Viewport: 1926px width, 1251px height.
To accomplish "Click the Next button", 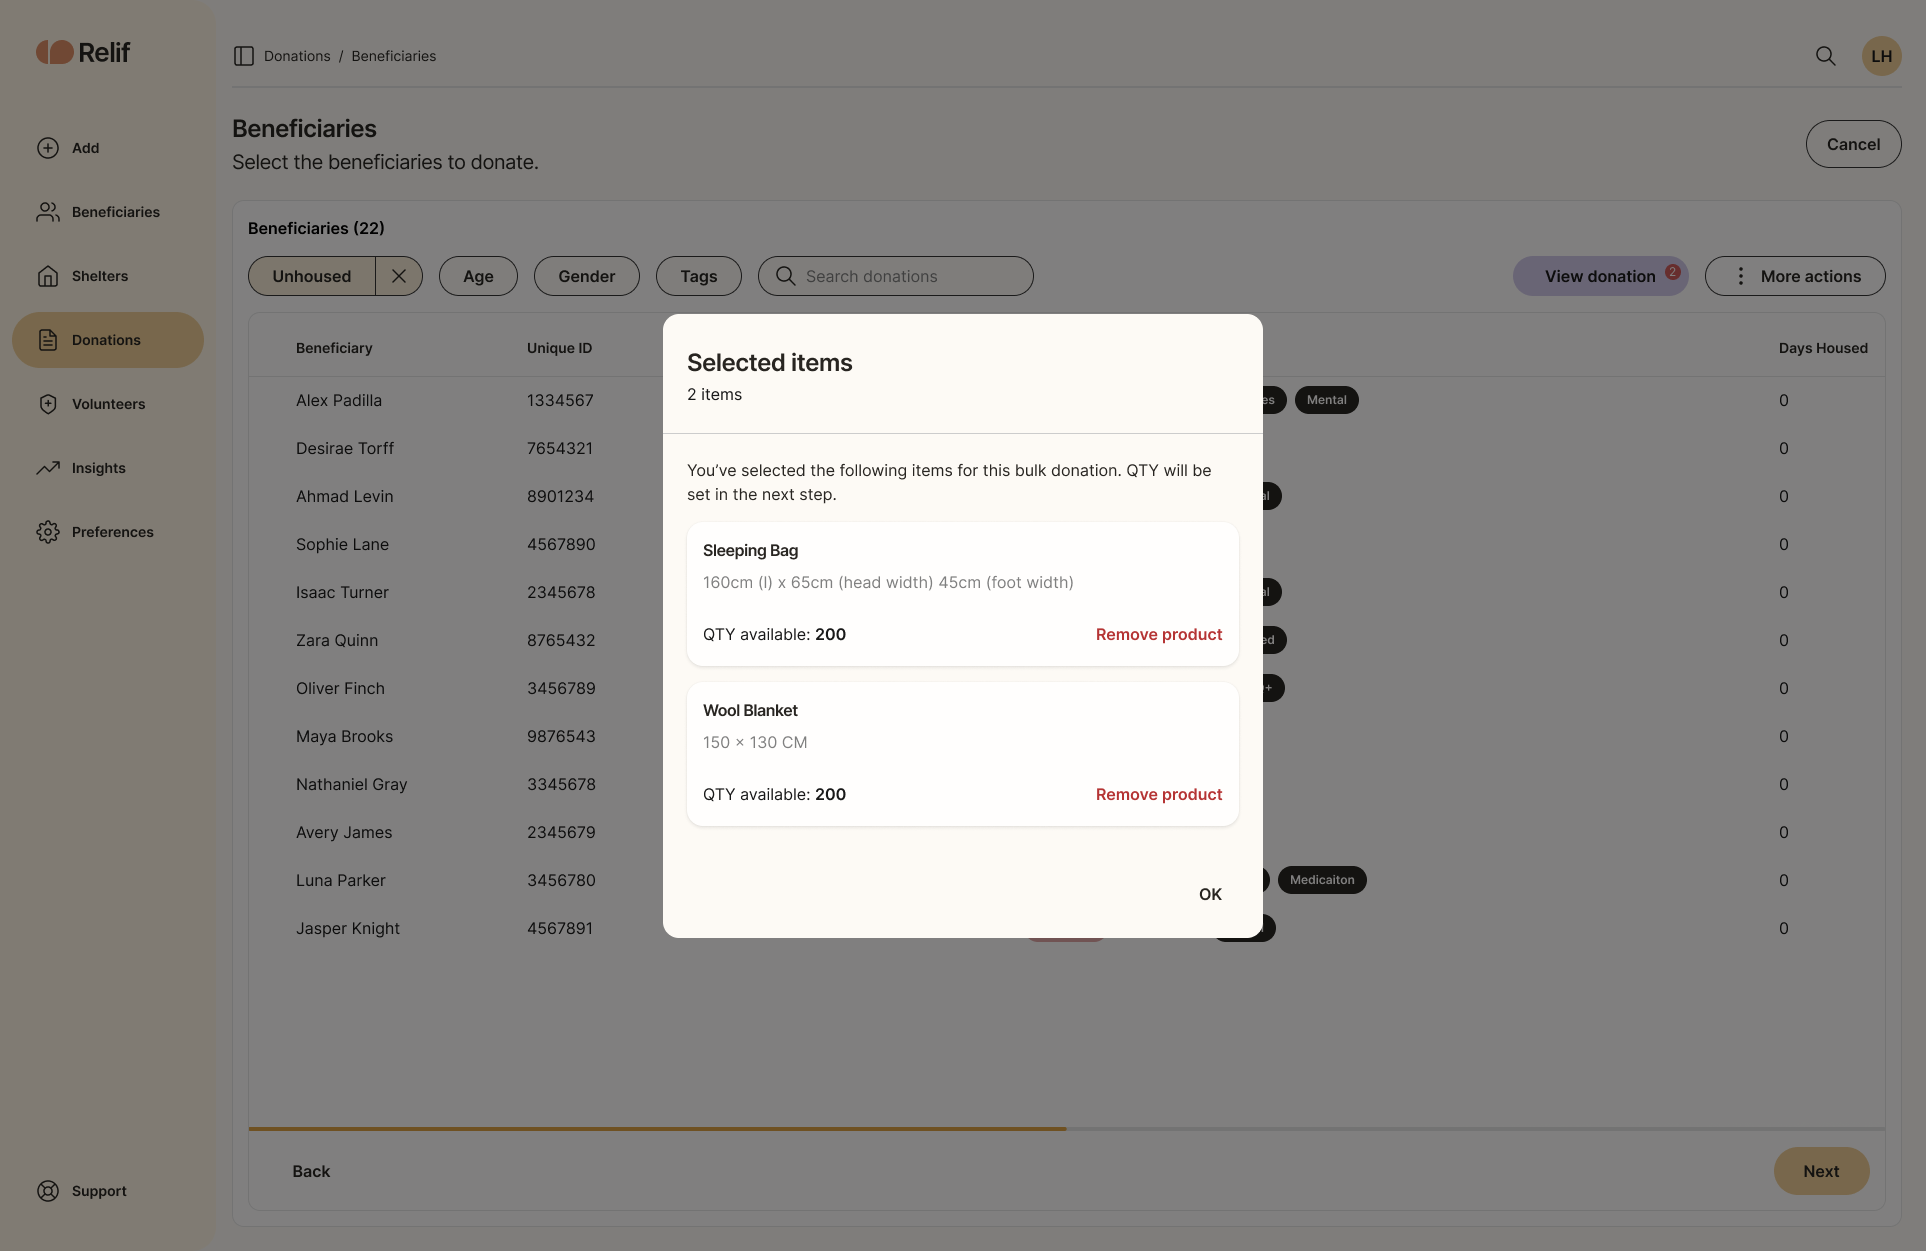I will coord(1821,1171).
